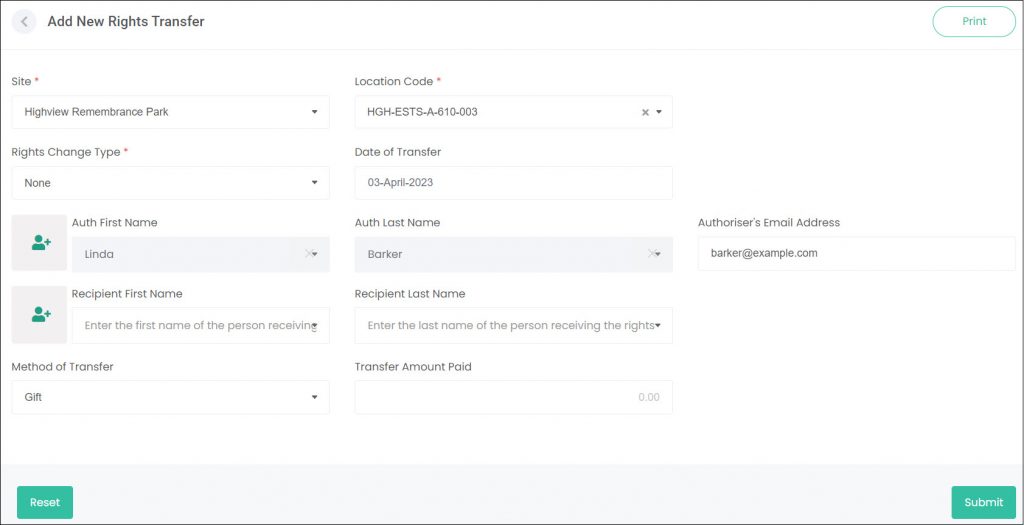Open the Site dropdown
Viewport: 1024px width, 525px height.
tap(170, 112)
